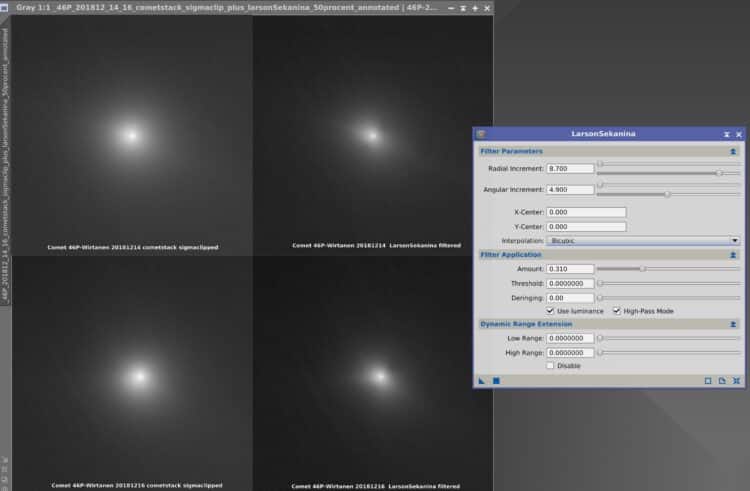Click the top-right LarsonSekanina filtered comet image
The width and height of the screenshot is (750, 491).
pyautogui.click(x=373, y=136)
